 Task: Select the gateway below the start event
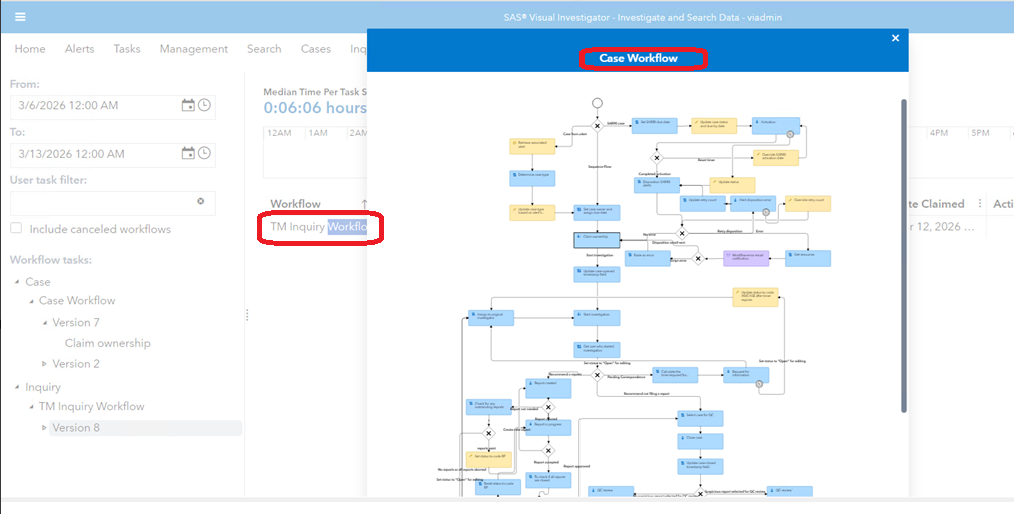(x=596, y=126)
